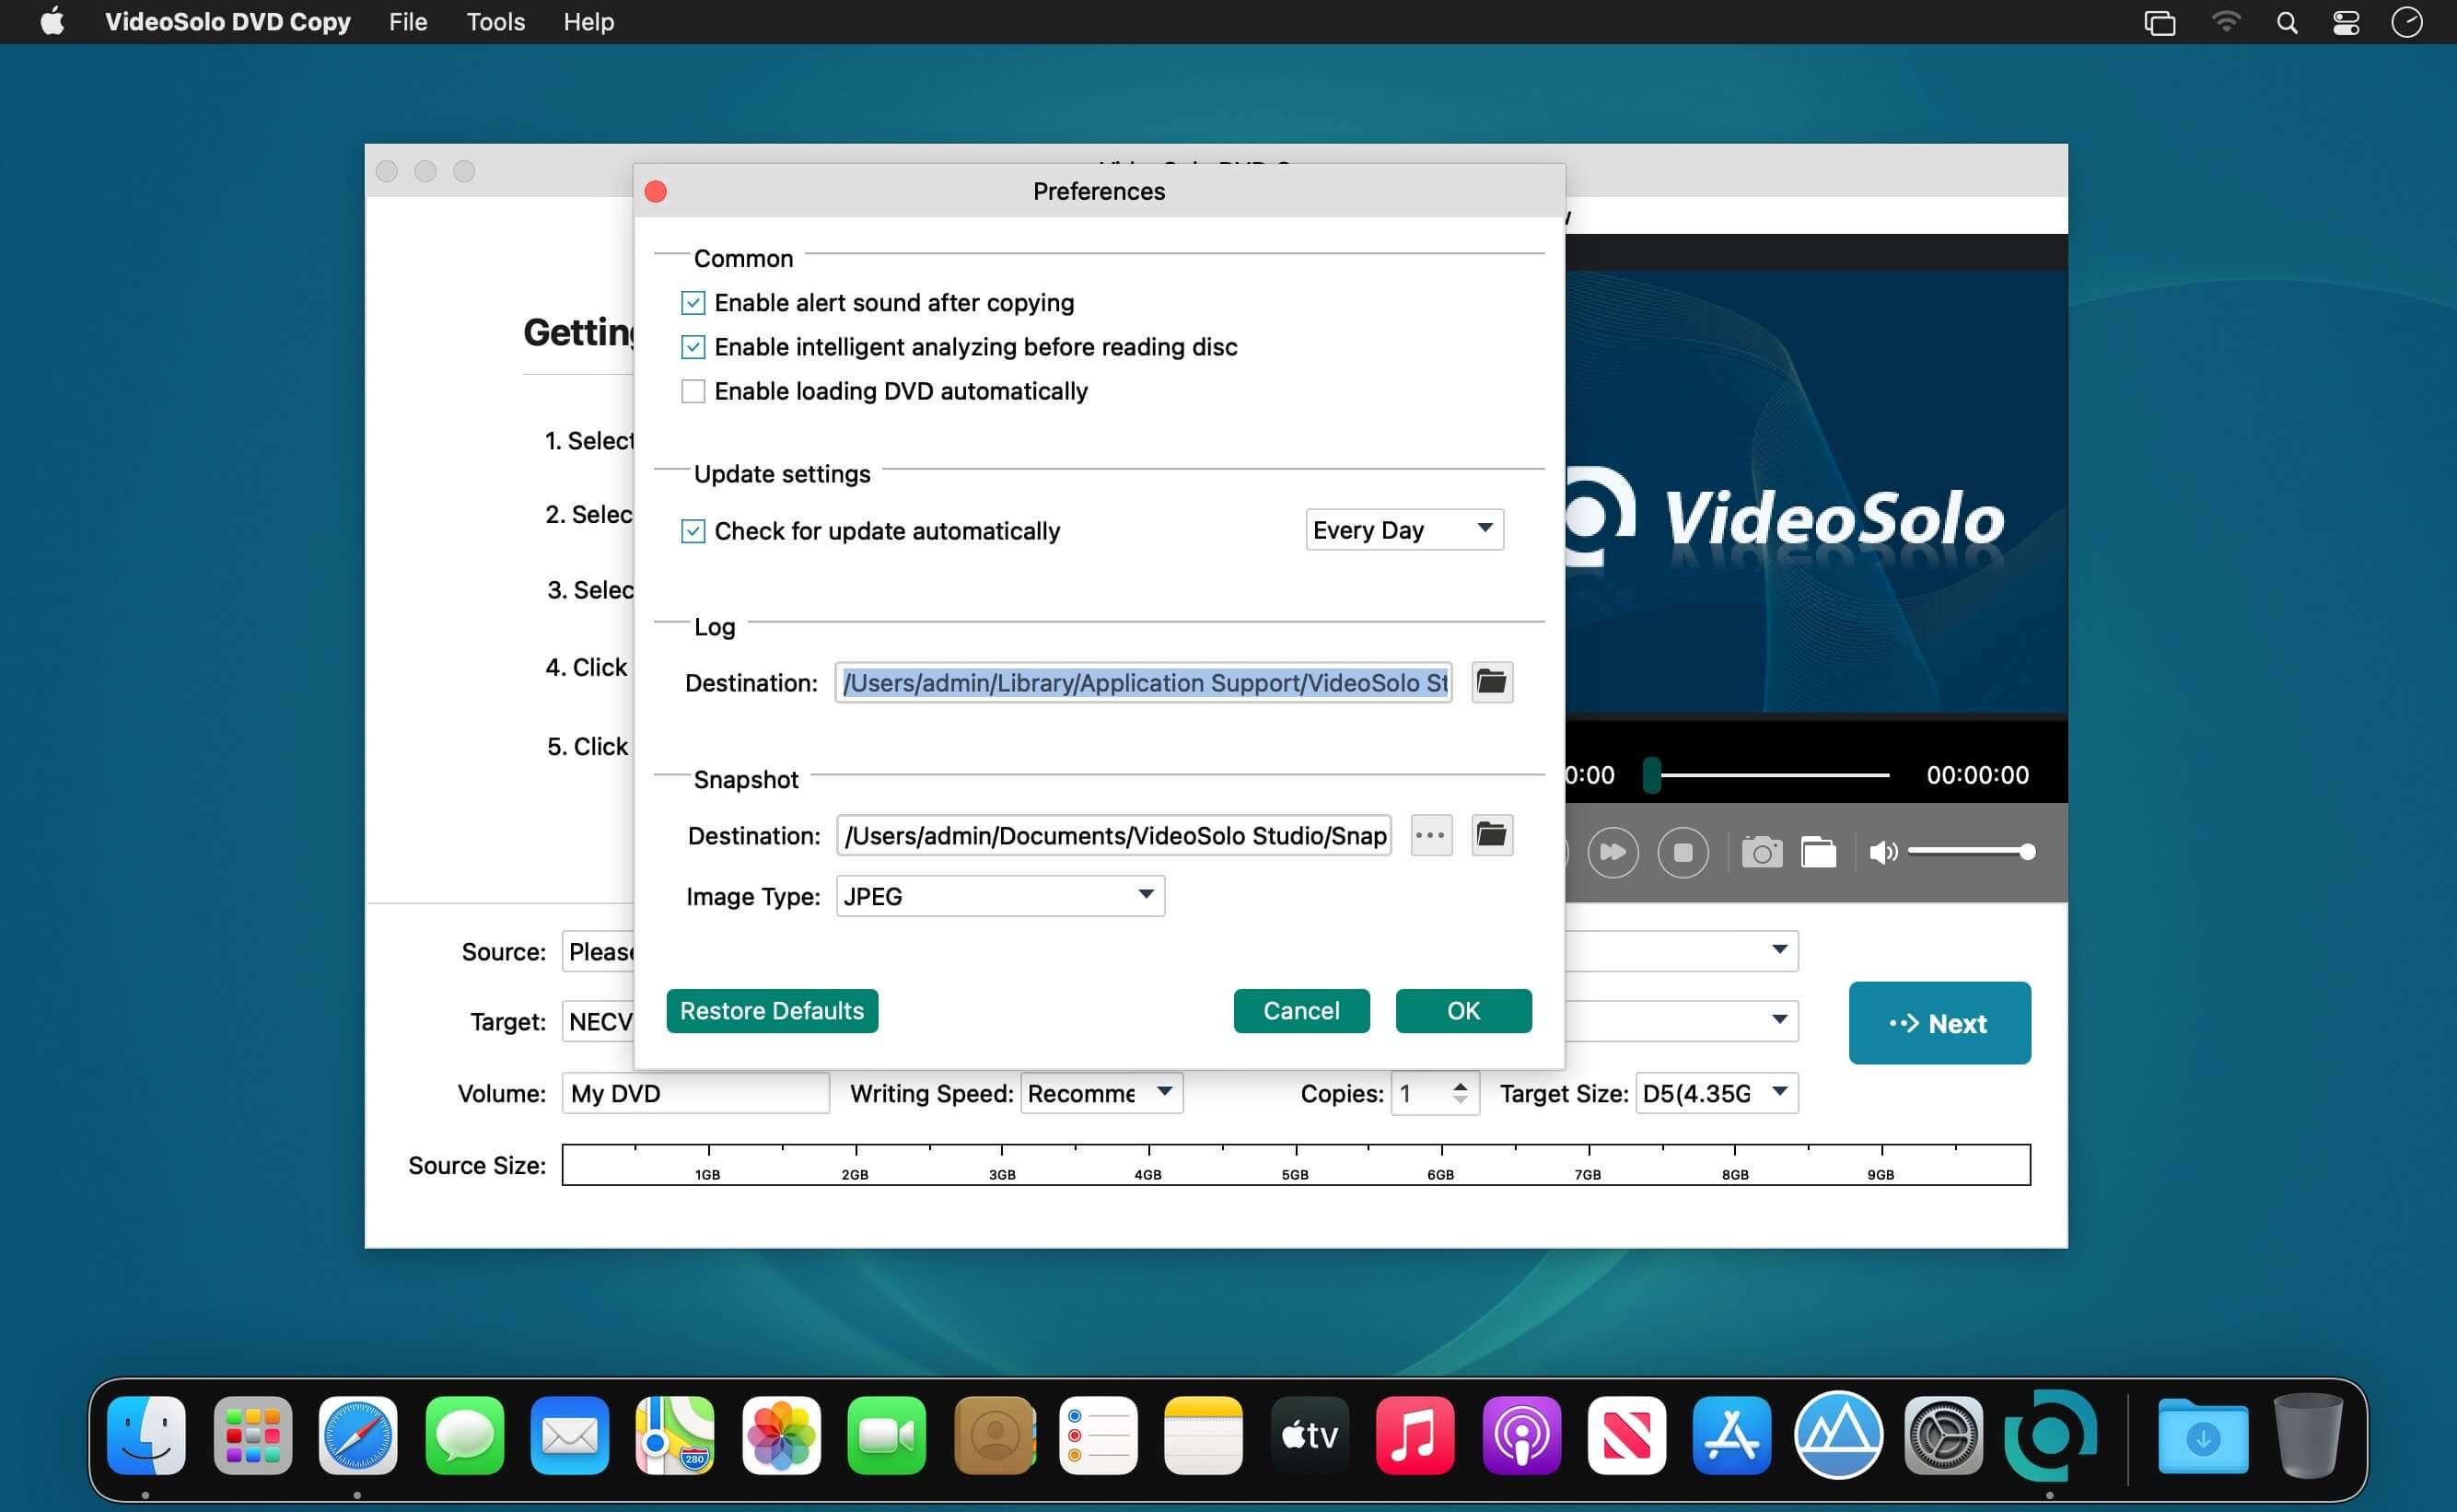Expand Writing Speed dropdown

(1102, 1093)
